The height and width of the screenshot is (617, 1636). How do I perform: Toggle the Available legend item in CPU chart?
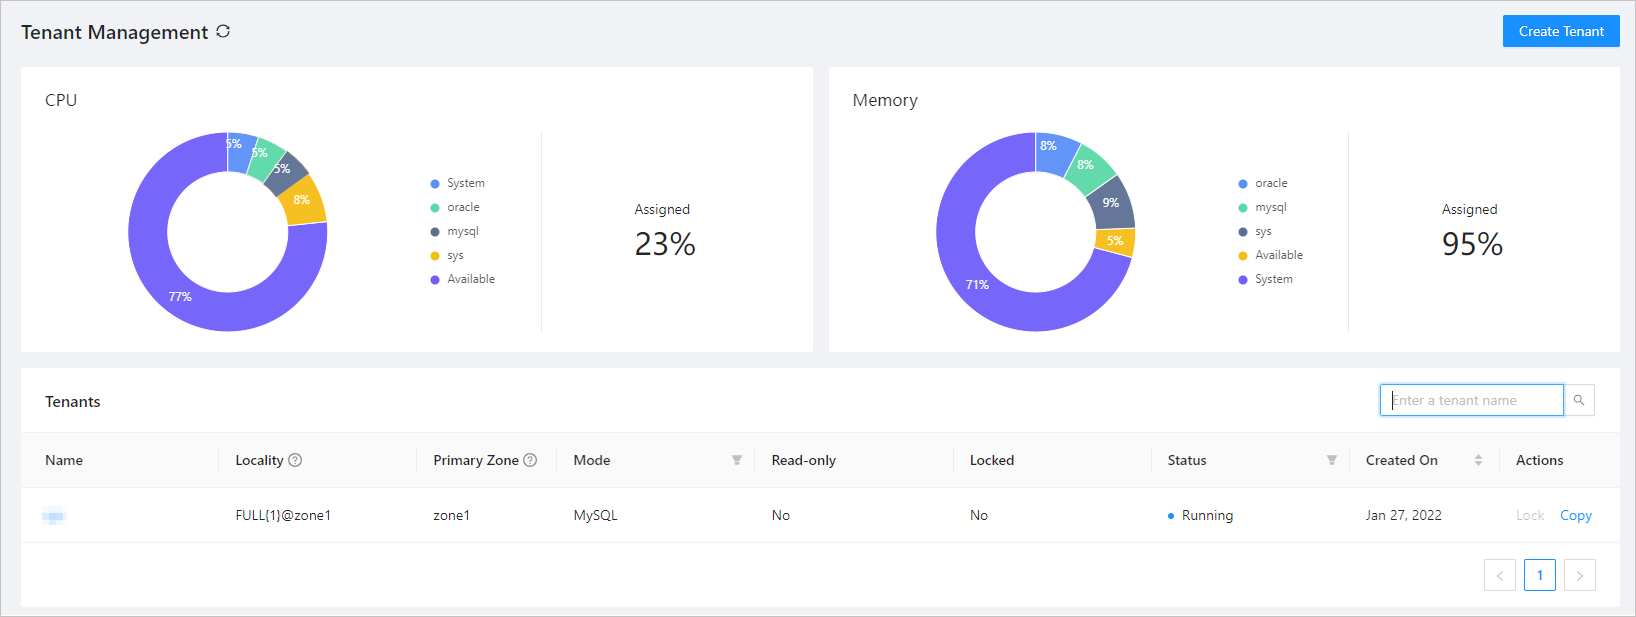(463, 279)
